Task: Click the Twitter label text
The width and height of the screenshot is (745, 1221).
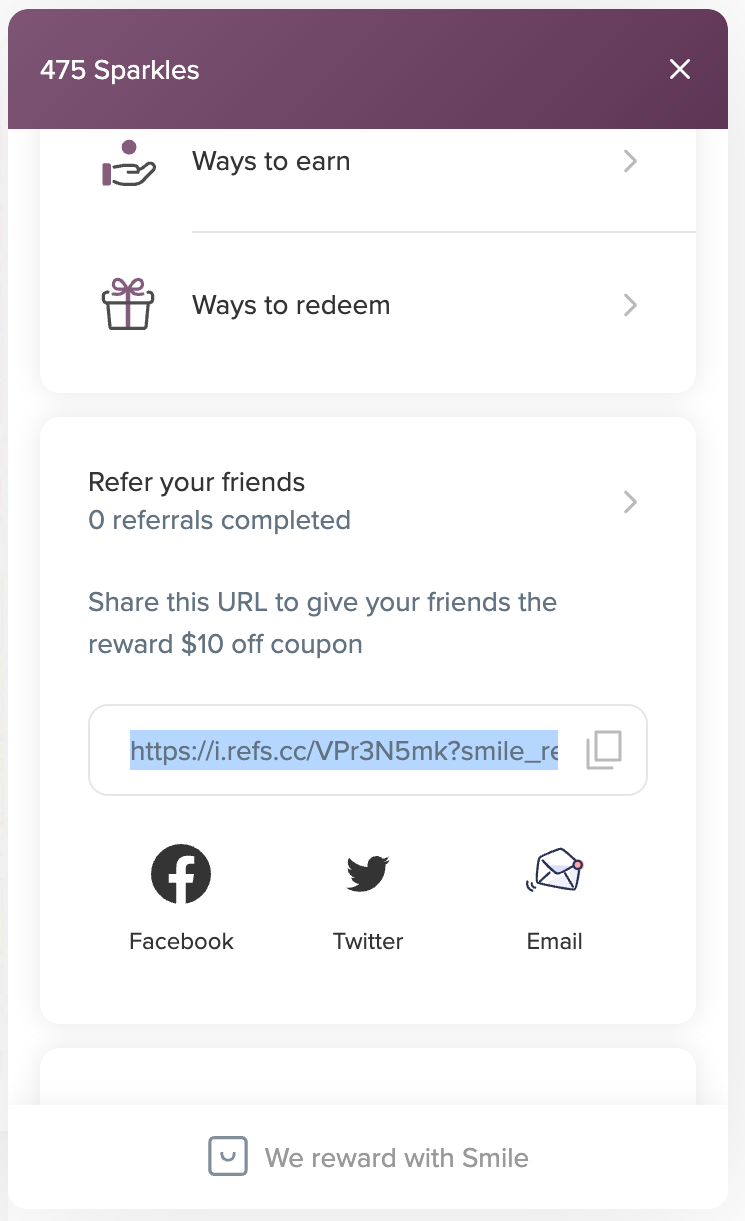Action: coord(368,941)
